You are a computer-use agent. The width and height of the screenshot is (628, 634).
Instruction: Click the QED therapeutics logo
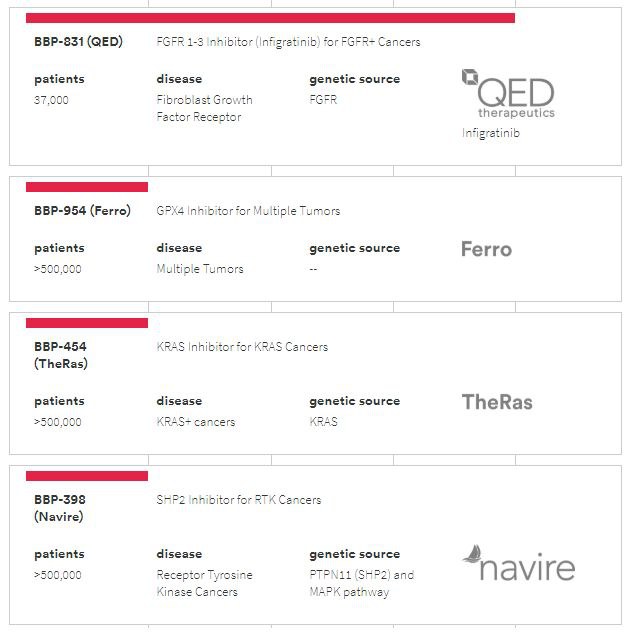[x=508, y=94]
